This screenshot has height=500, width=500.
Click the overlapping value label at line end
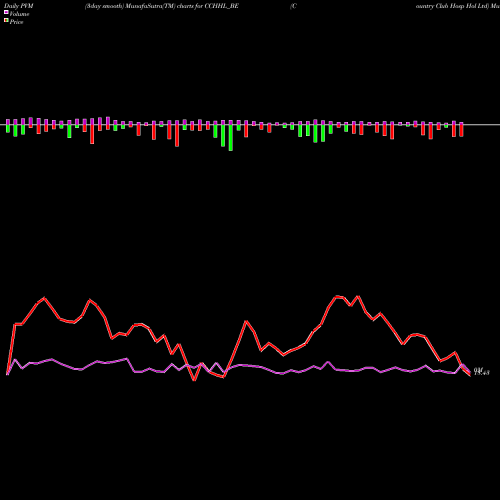point(481,371)
